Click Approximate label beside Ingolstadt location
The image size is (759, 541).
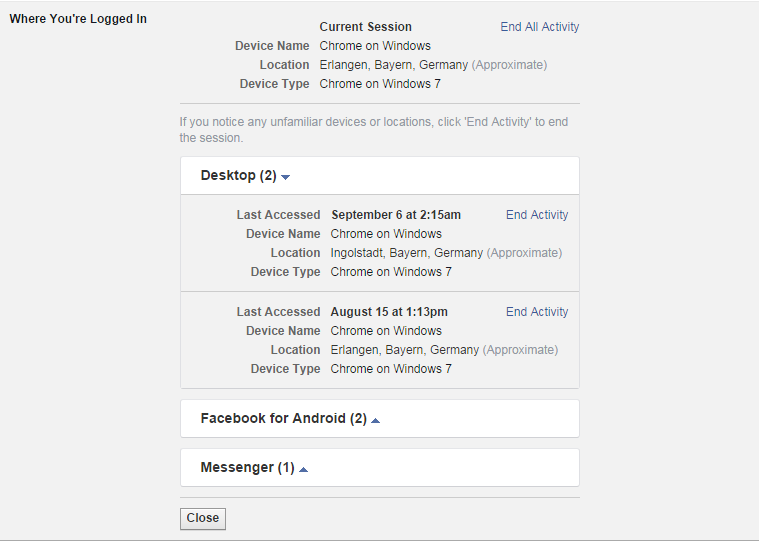(x=524, y=253)
